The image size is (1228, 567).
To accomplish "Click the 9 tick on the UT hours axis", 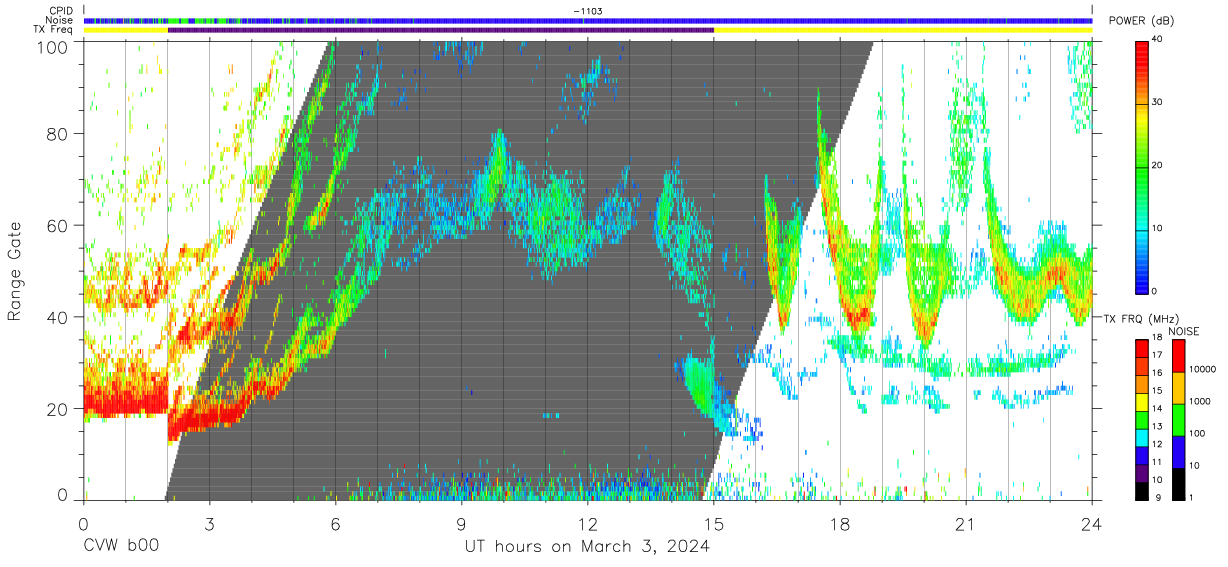I will click(x=462, y=523).
